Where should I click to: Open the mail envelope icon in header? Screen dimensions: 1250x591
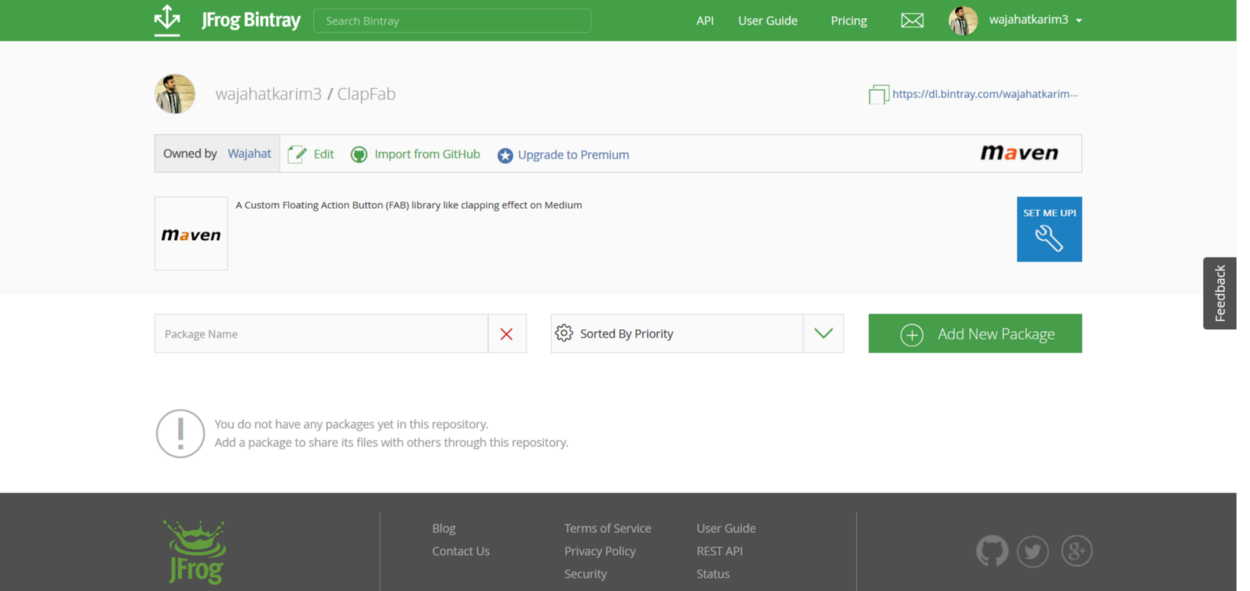[x=912, y=20]
